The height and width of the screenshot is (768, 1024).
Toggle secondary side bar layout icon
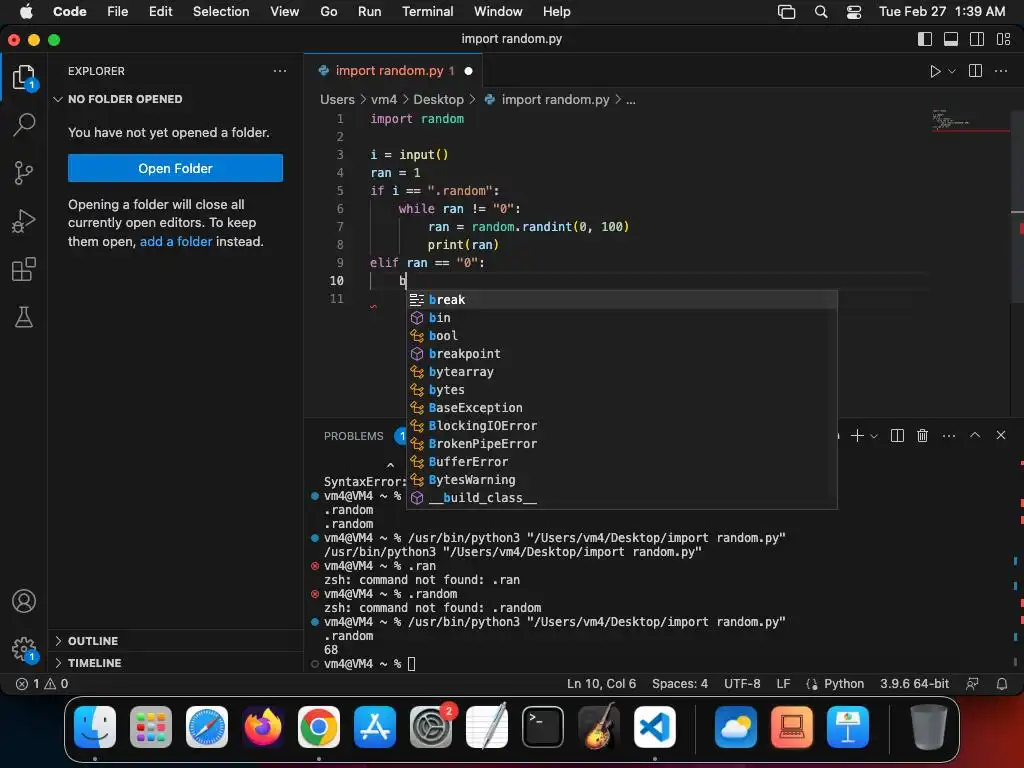tap(977, 39)
